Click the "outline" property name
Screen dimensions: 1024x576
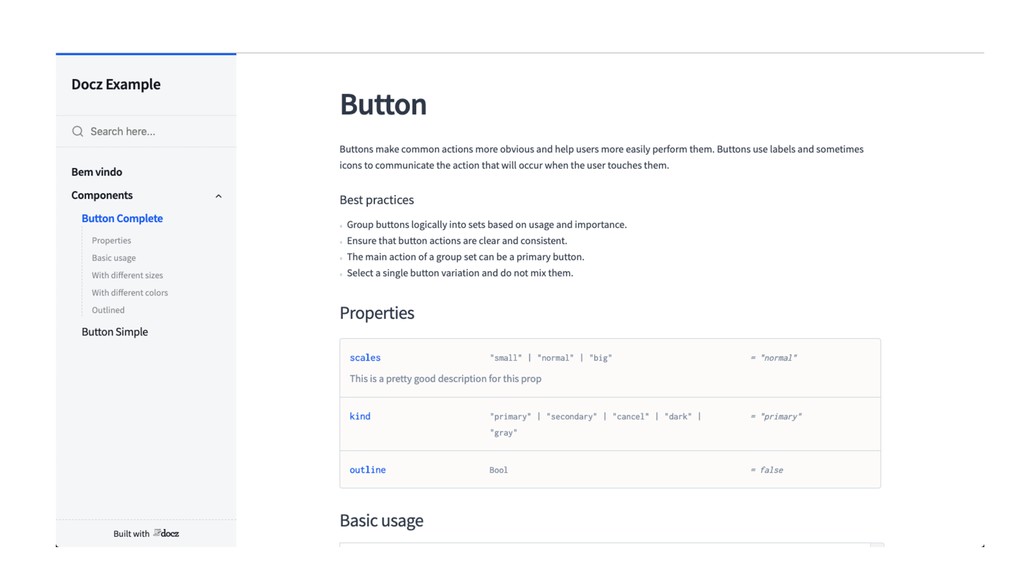click(367, 470)
